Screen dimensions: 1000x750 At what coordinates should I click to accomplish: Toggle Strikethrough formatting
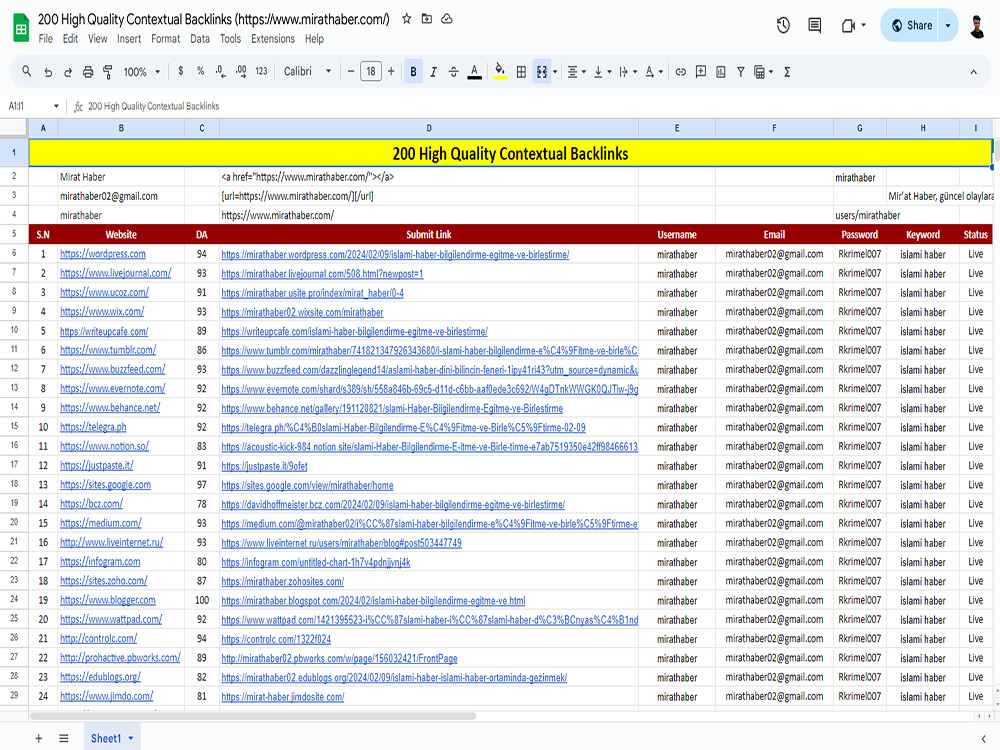click(x=453, y=72)
